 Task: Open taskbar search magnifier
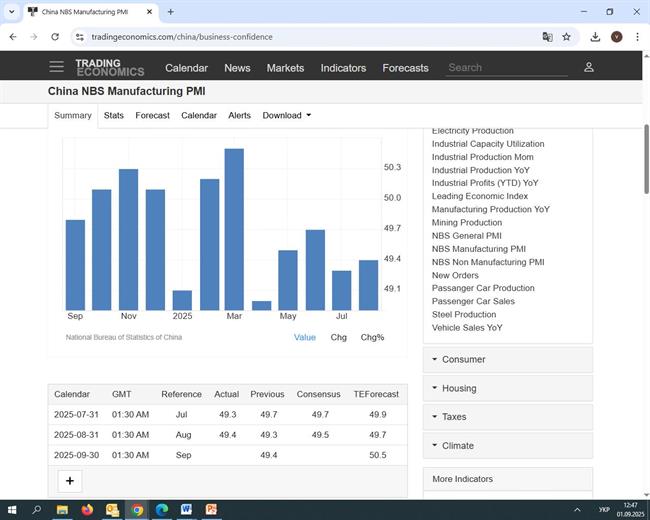click(x=36, y=510)
